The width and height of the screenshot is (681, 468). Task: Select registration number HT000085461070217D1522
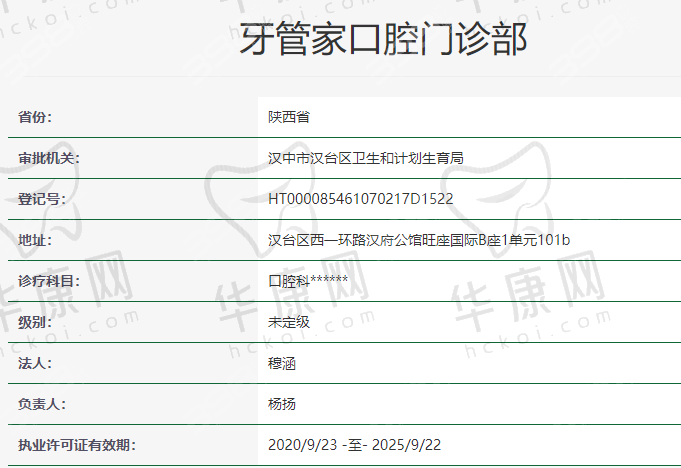360,199
